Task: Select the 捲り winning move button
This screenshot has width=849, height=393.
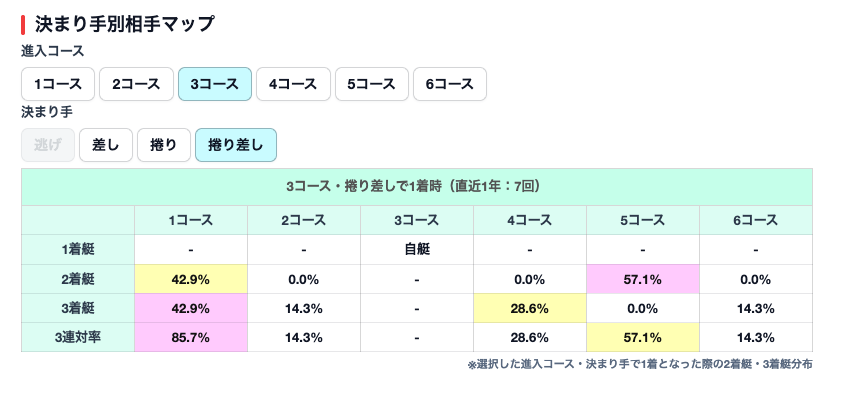Action: point(164,145)
